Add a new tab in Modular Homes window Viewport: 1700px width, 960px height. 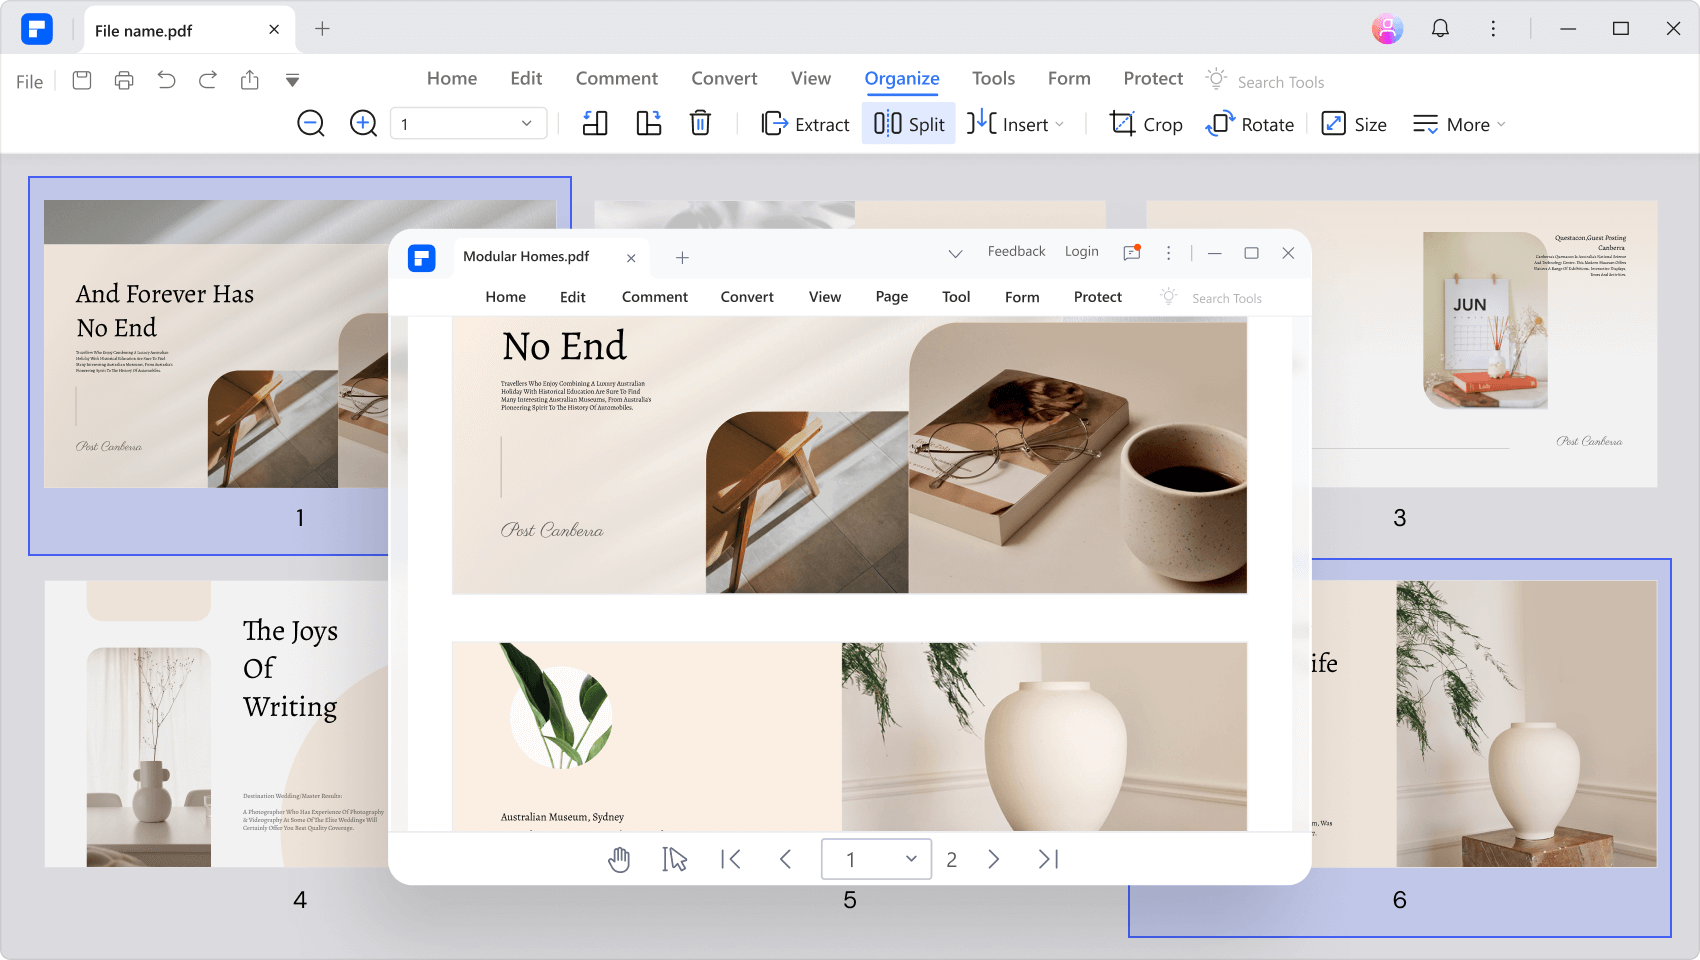point(682,258)
